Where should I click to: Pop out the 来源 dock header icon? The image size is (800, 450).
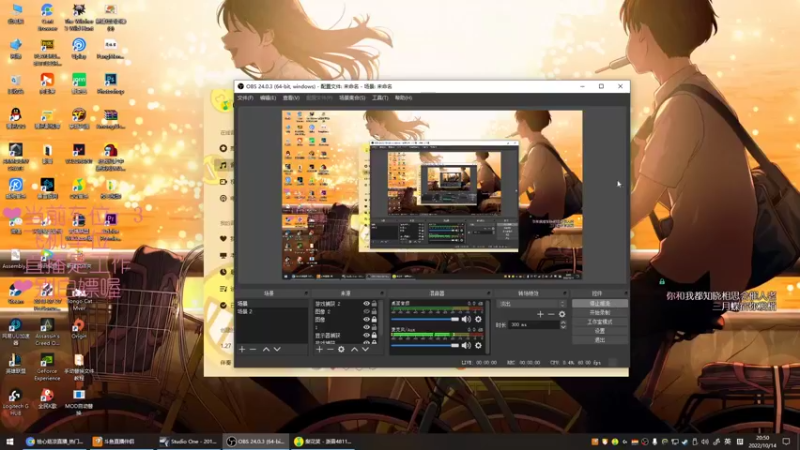pos(382,293)
